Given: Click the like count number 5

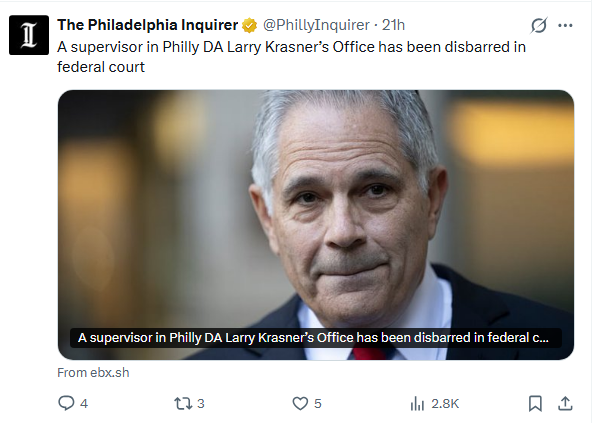Looking at the screenshot, I should [x=318, y=404].
